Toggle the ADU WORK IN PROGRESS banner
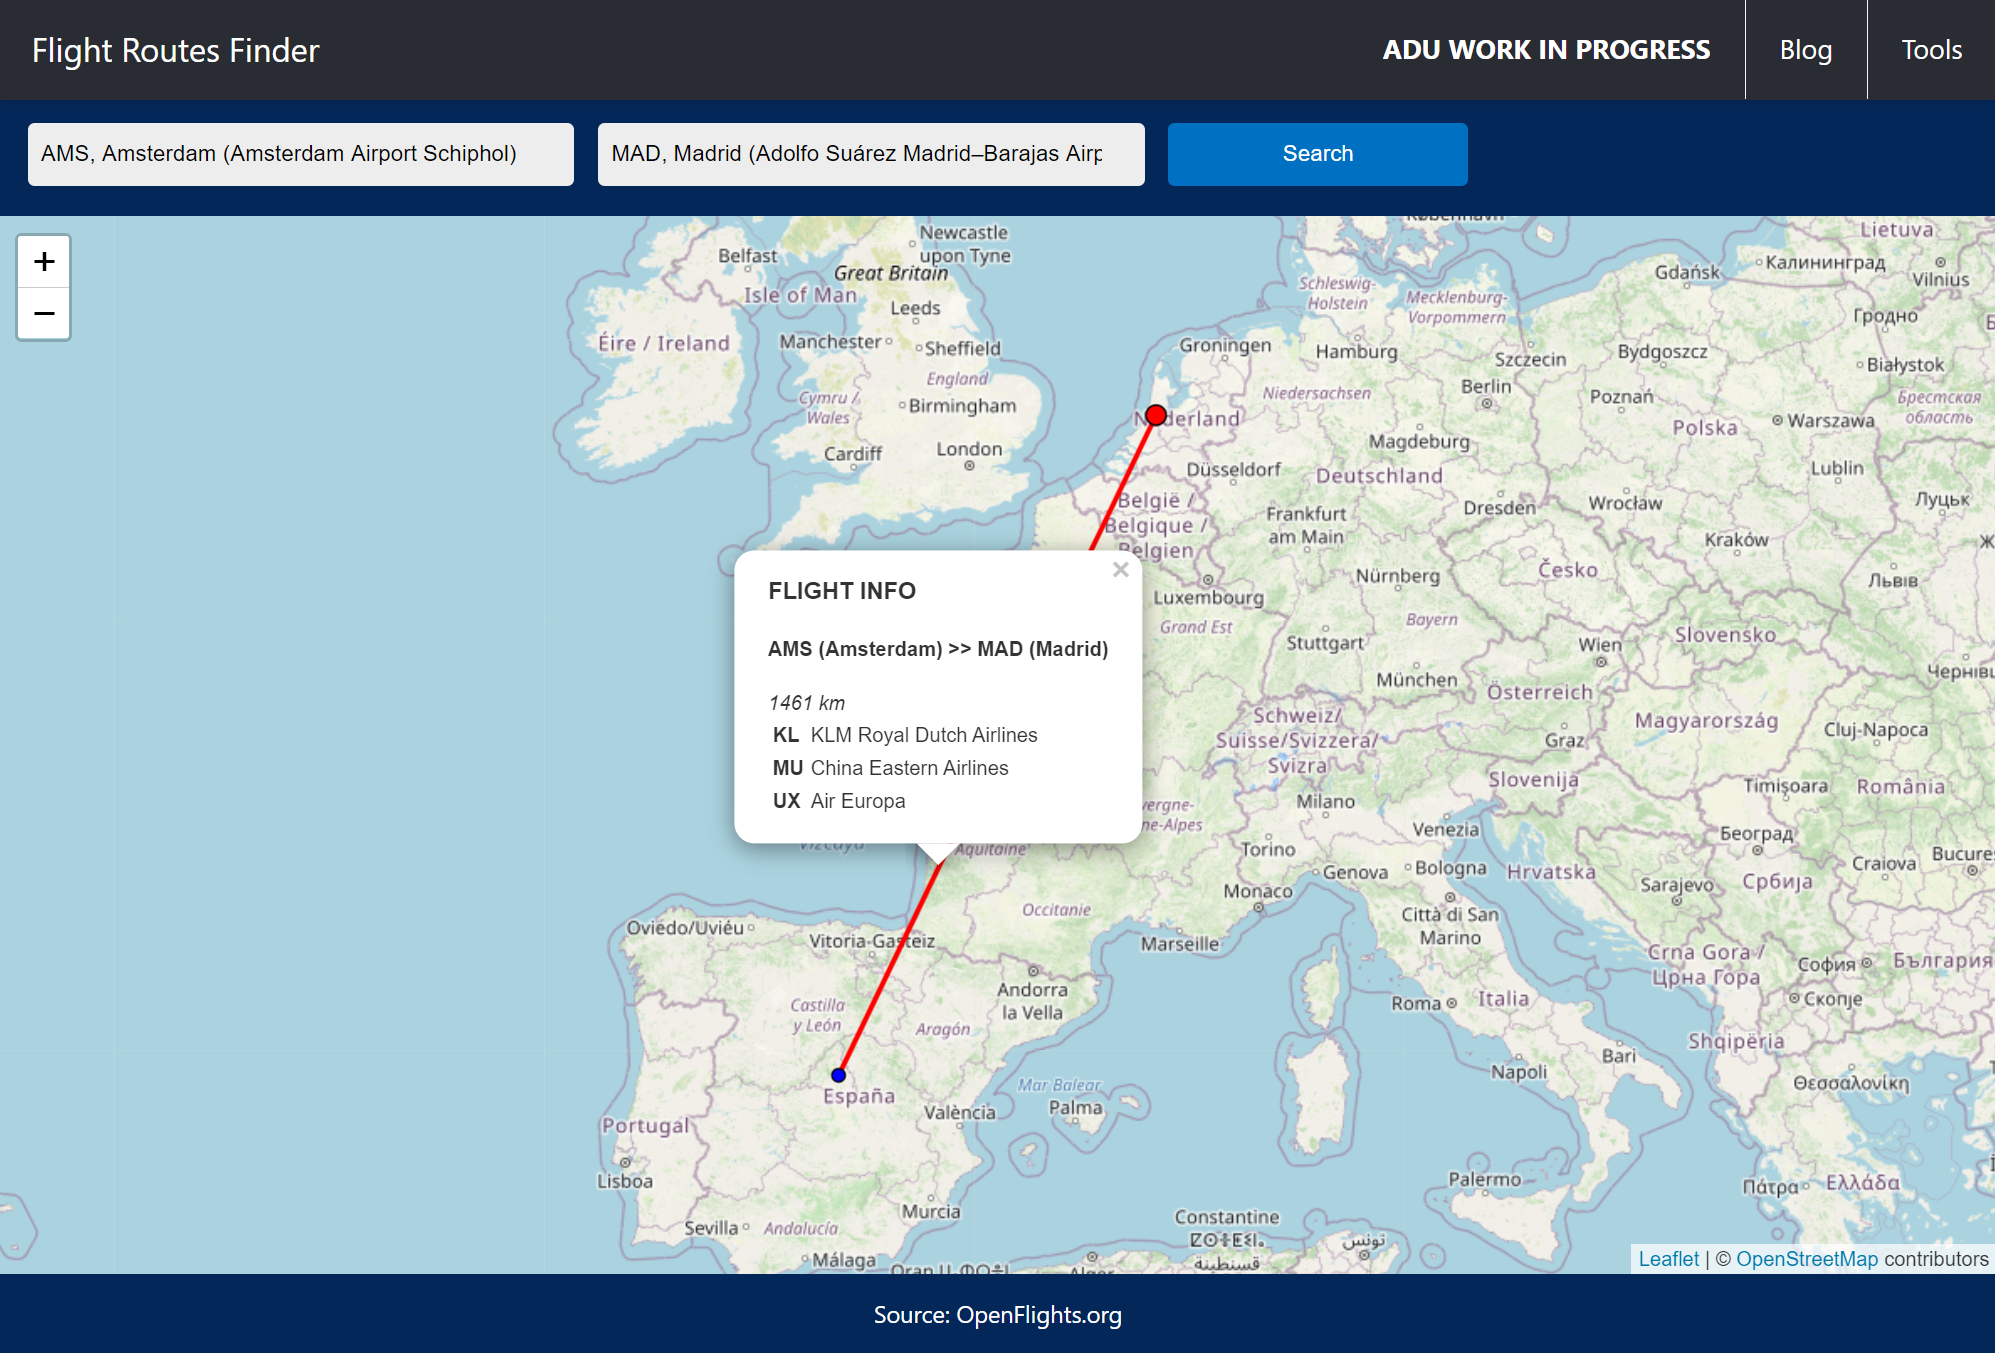 pyautogui.click(x=1545, y=48)
